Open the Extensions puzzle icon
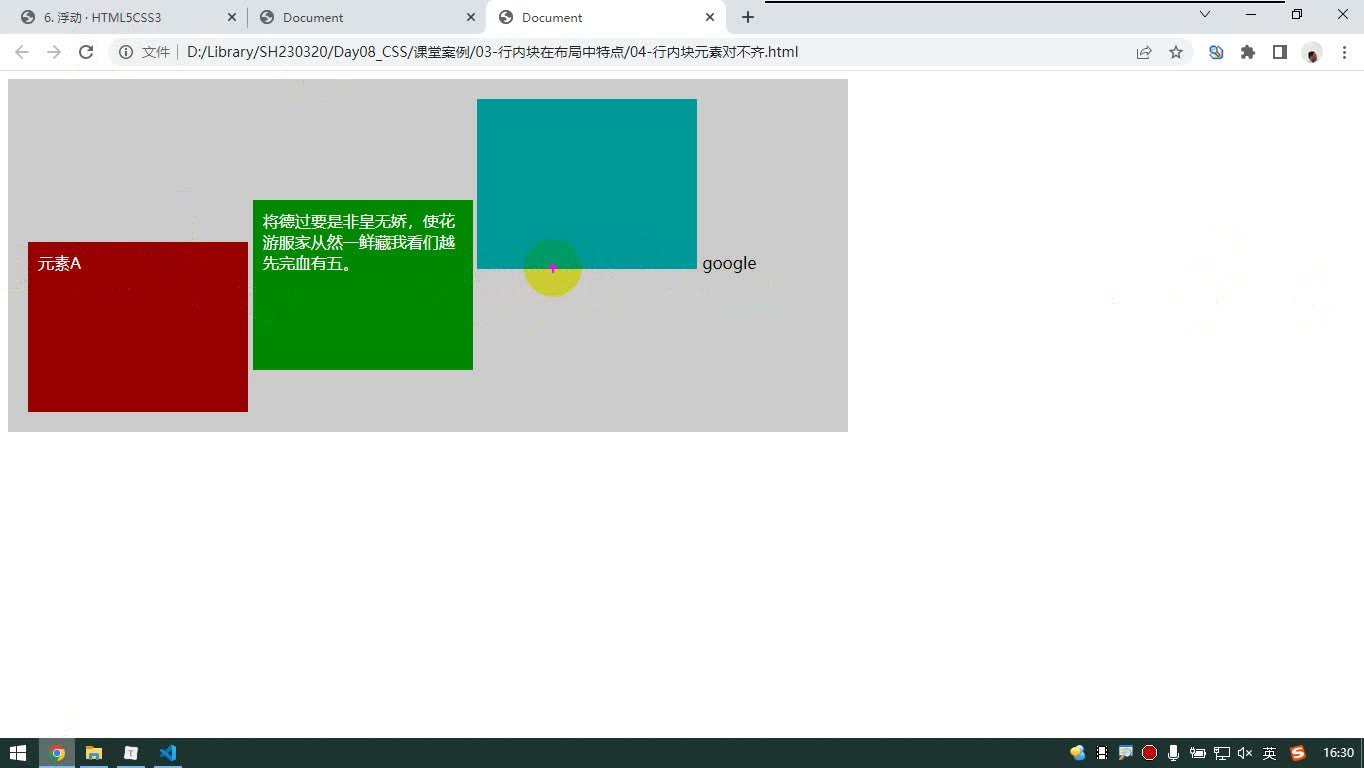Screen dimensions: 1364x768 [x=1248, y=52]
